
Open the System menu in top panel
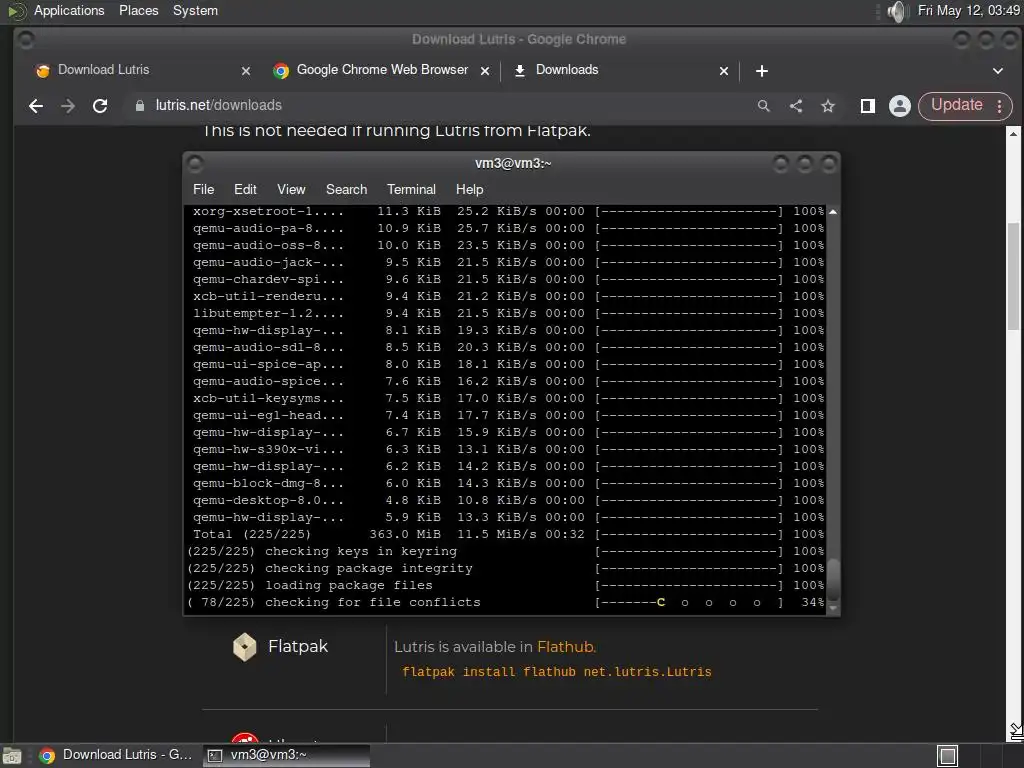(x=195, y=10)
